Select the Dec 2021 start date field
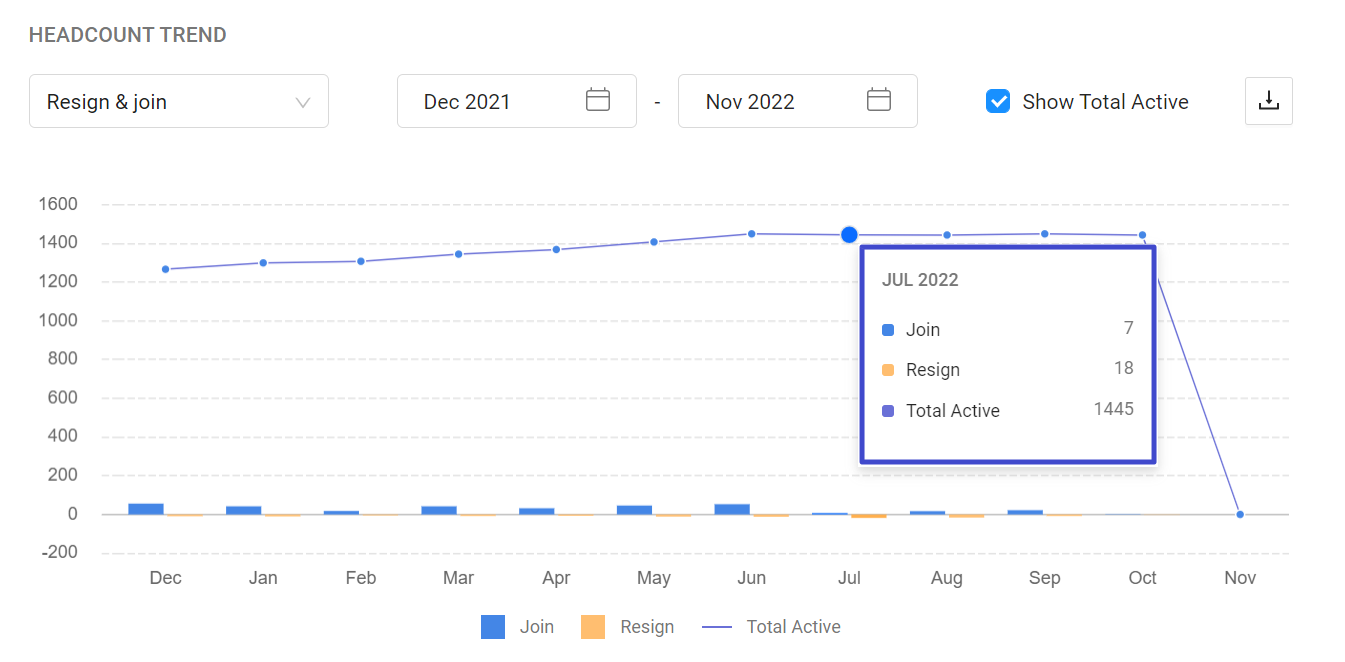The height and width of the screenshot is (662, 1345). click(x=467, y=101)
